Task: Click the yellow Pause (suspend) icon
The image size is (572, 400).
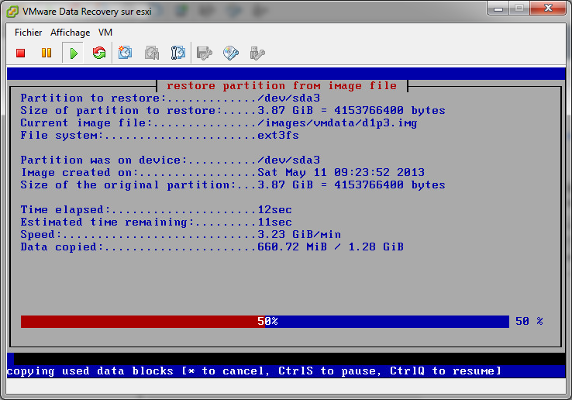Action: coord(46,53)
